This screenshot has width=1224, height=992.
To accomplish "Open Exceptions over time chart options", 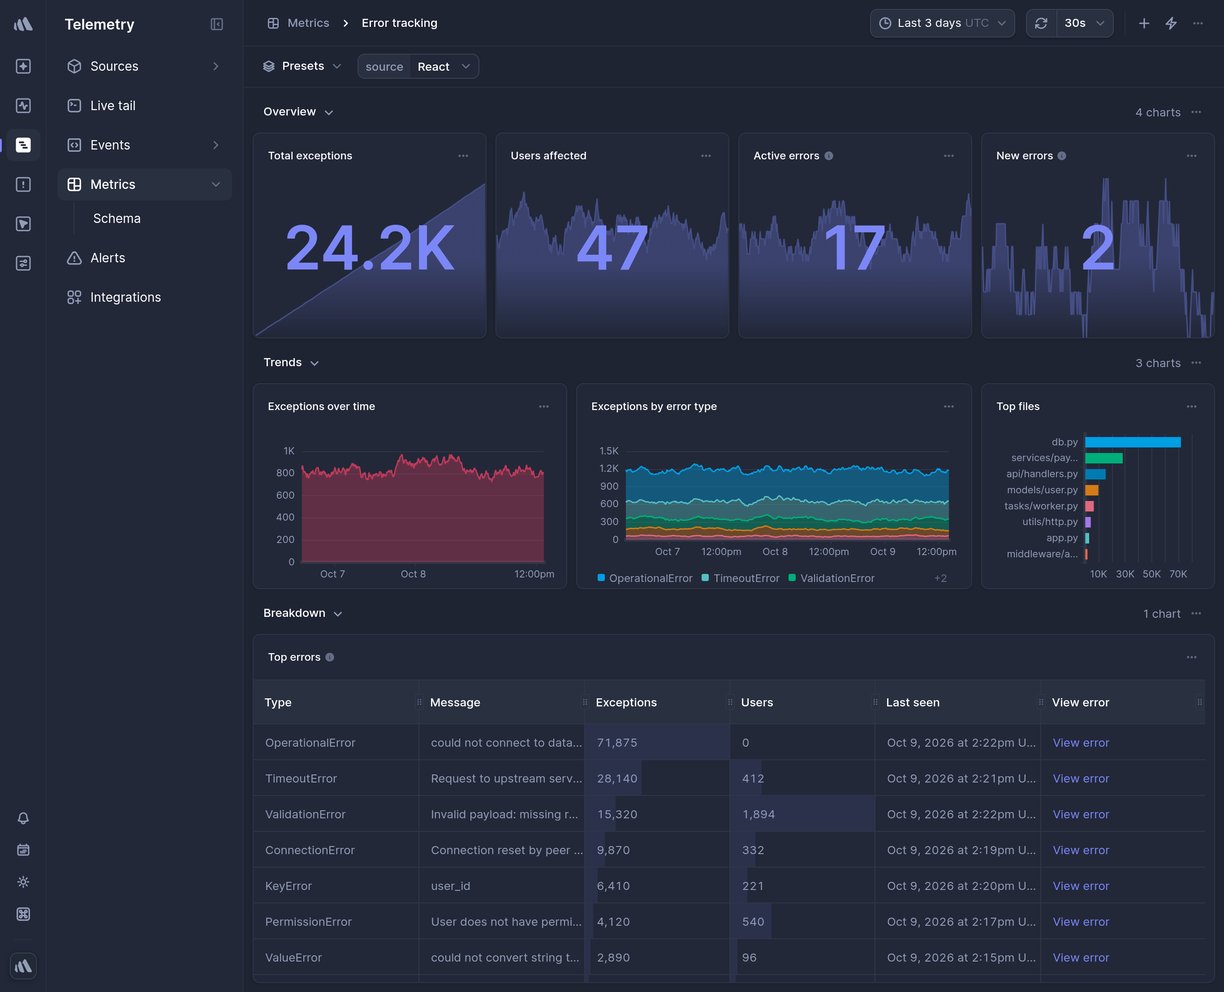I will coord(544,406).
